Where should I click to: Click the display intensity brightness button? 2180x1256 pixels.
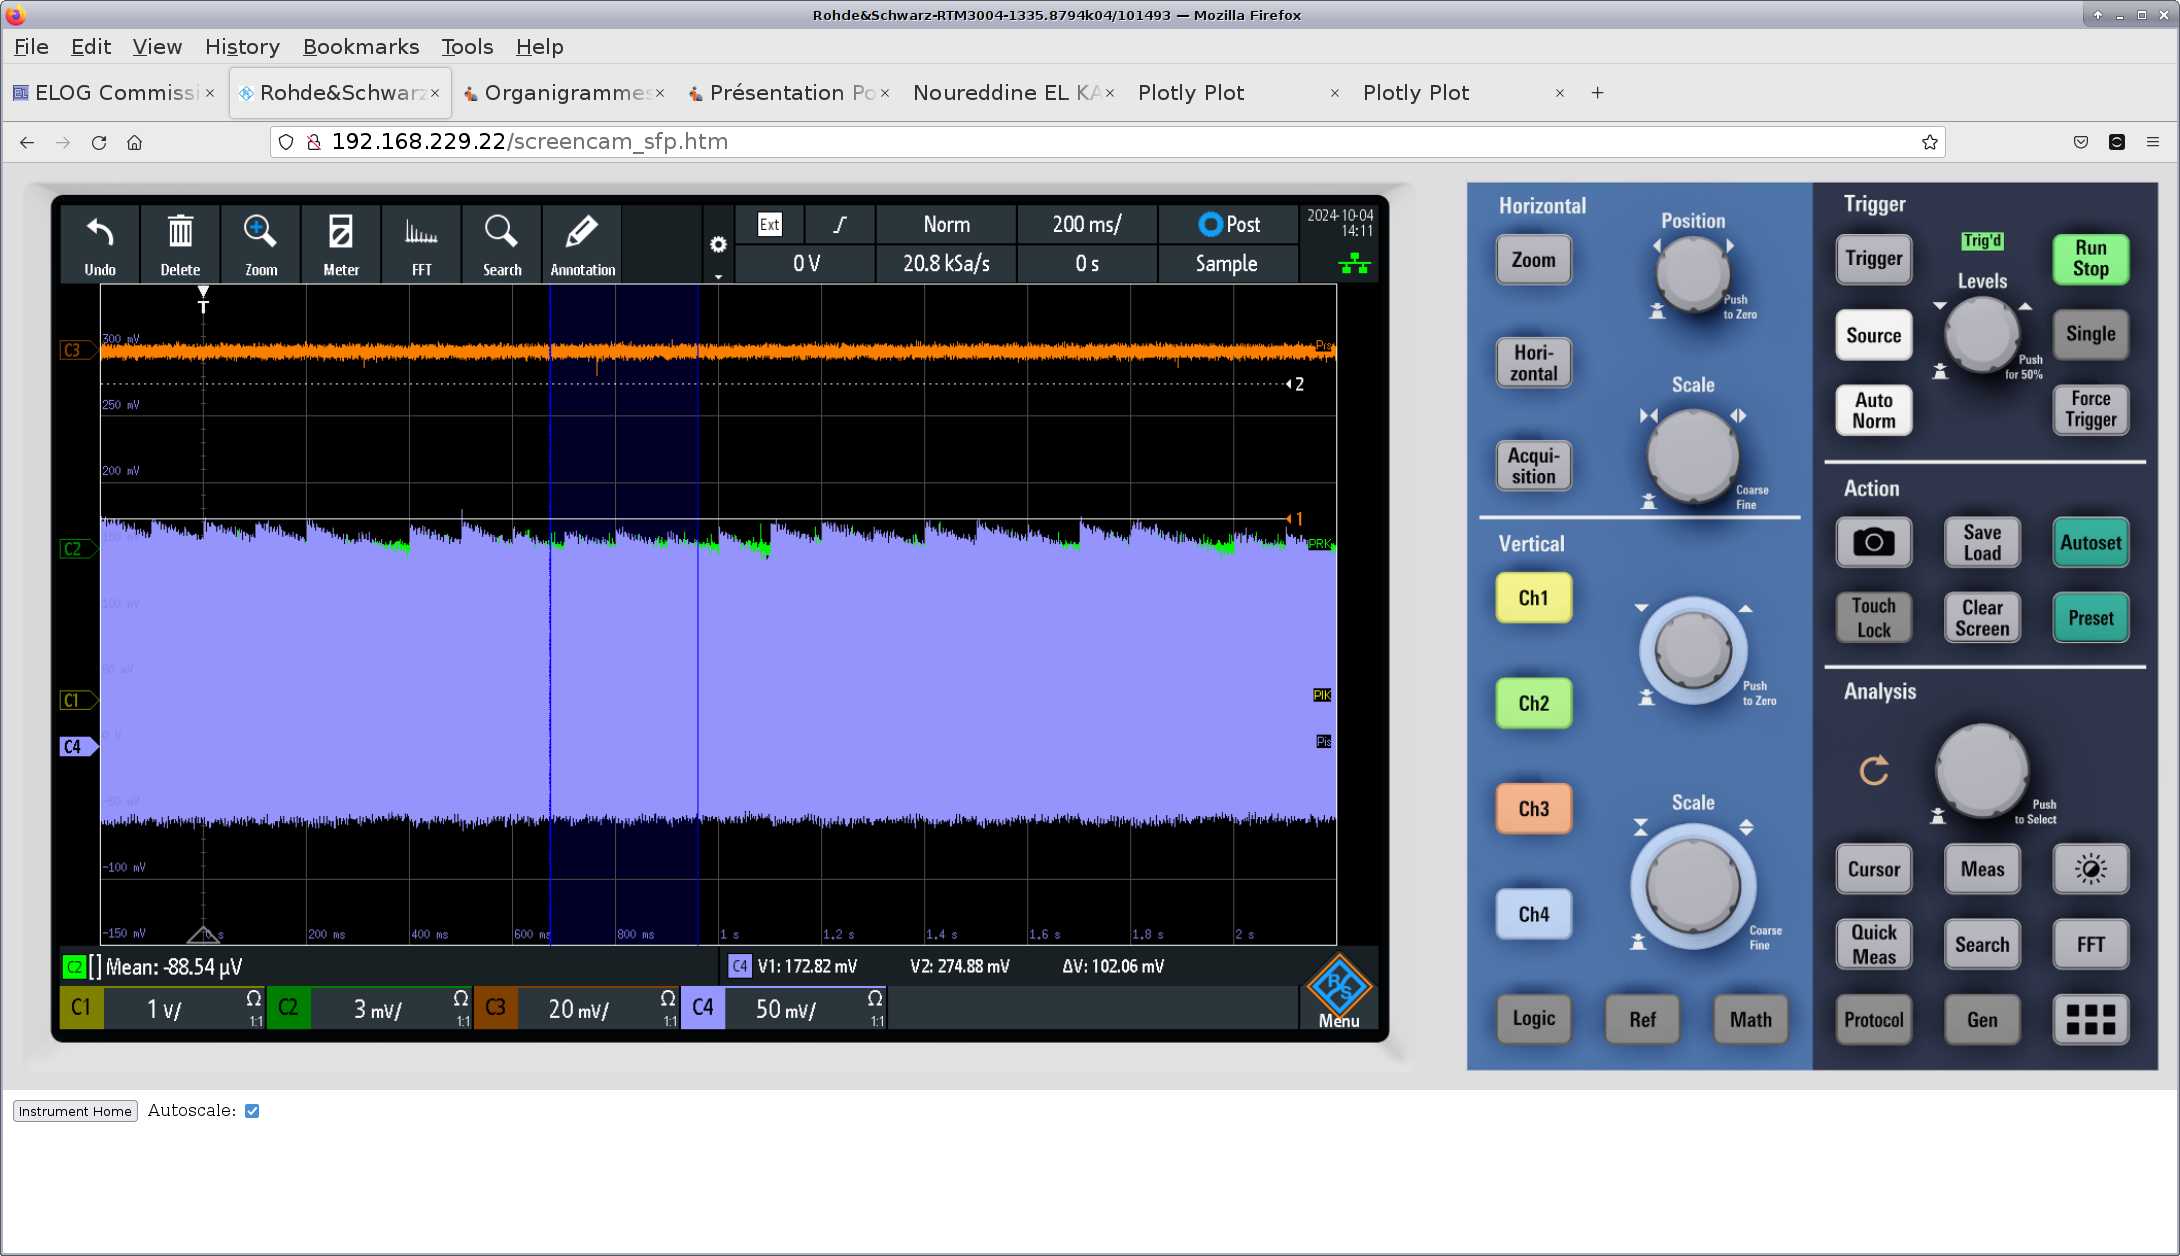pyautogui.click(x=2090, y=869)
